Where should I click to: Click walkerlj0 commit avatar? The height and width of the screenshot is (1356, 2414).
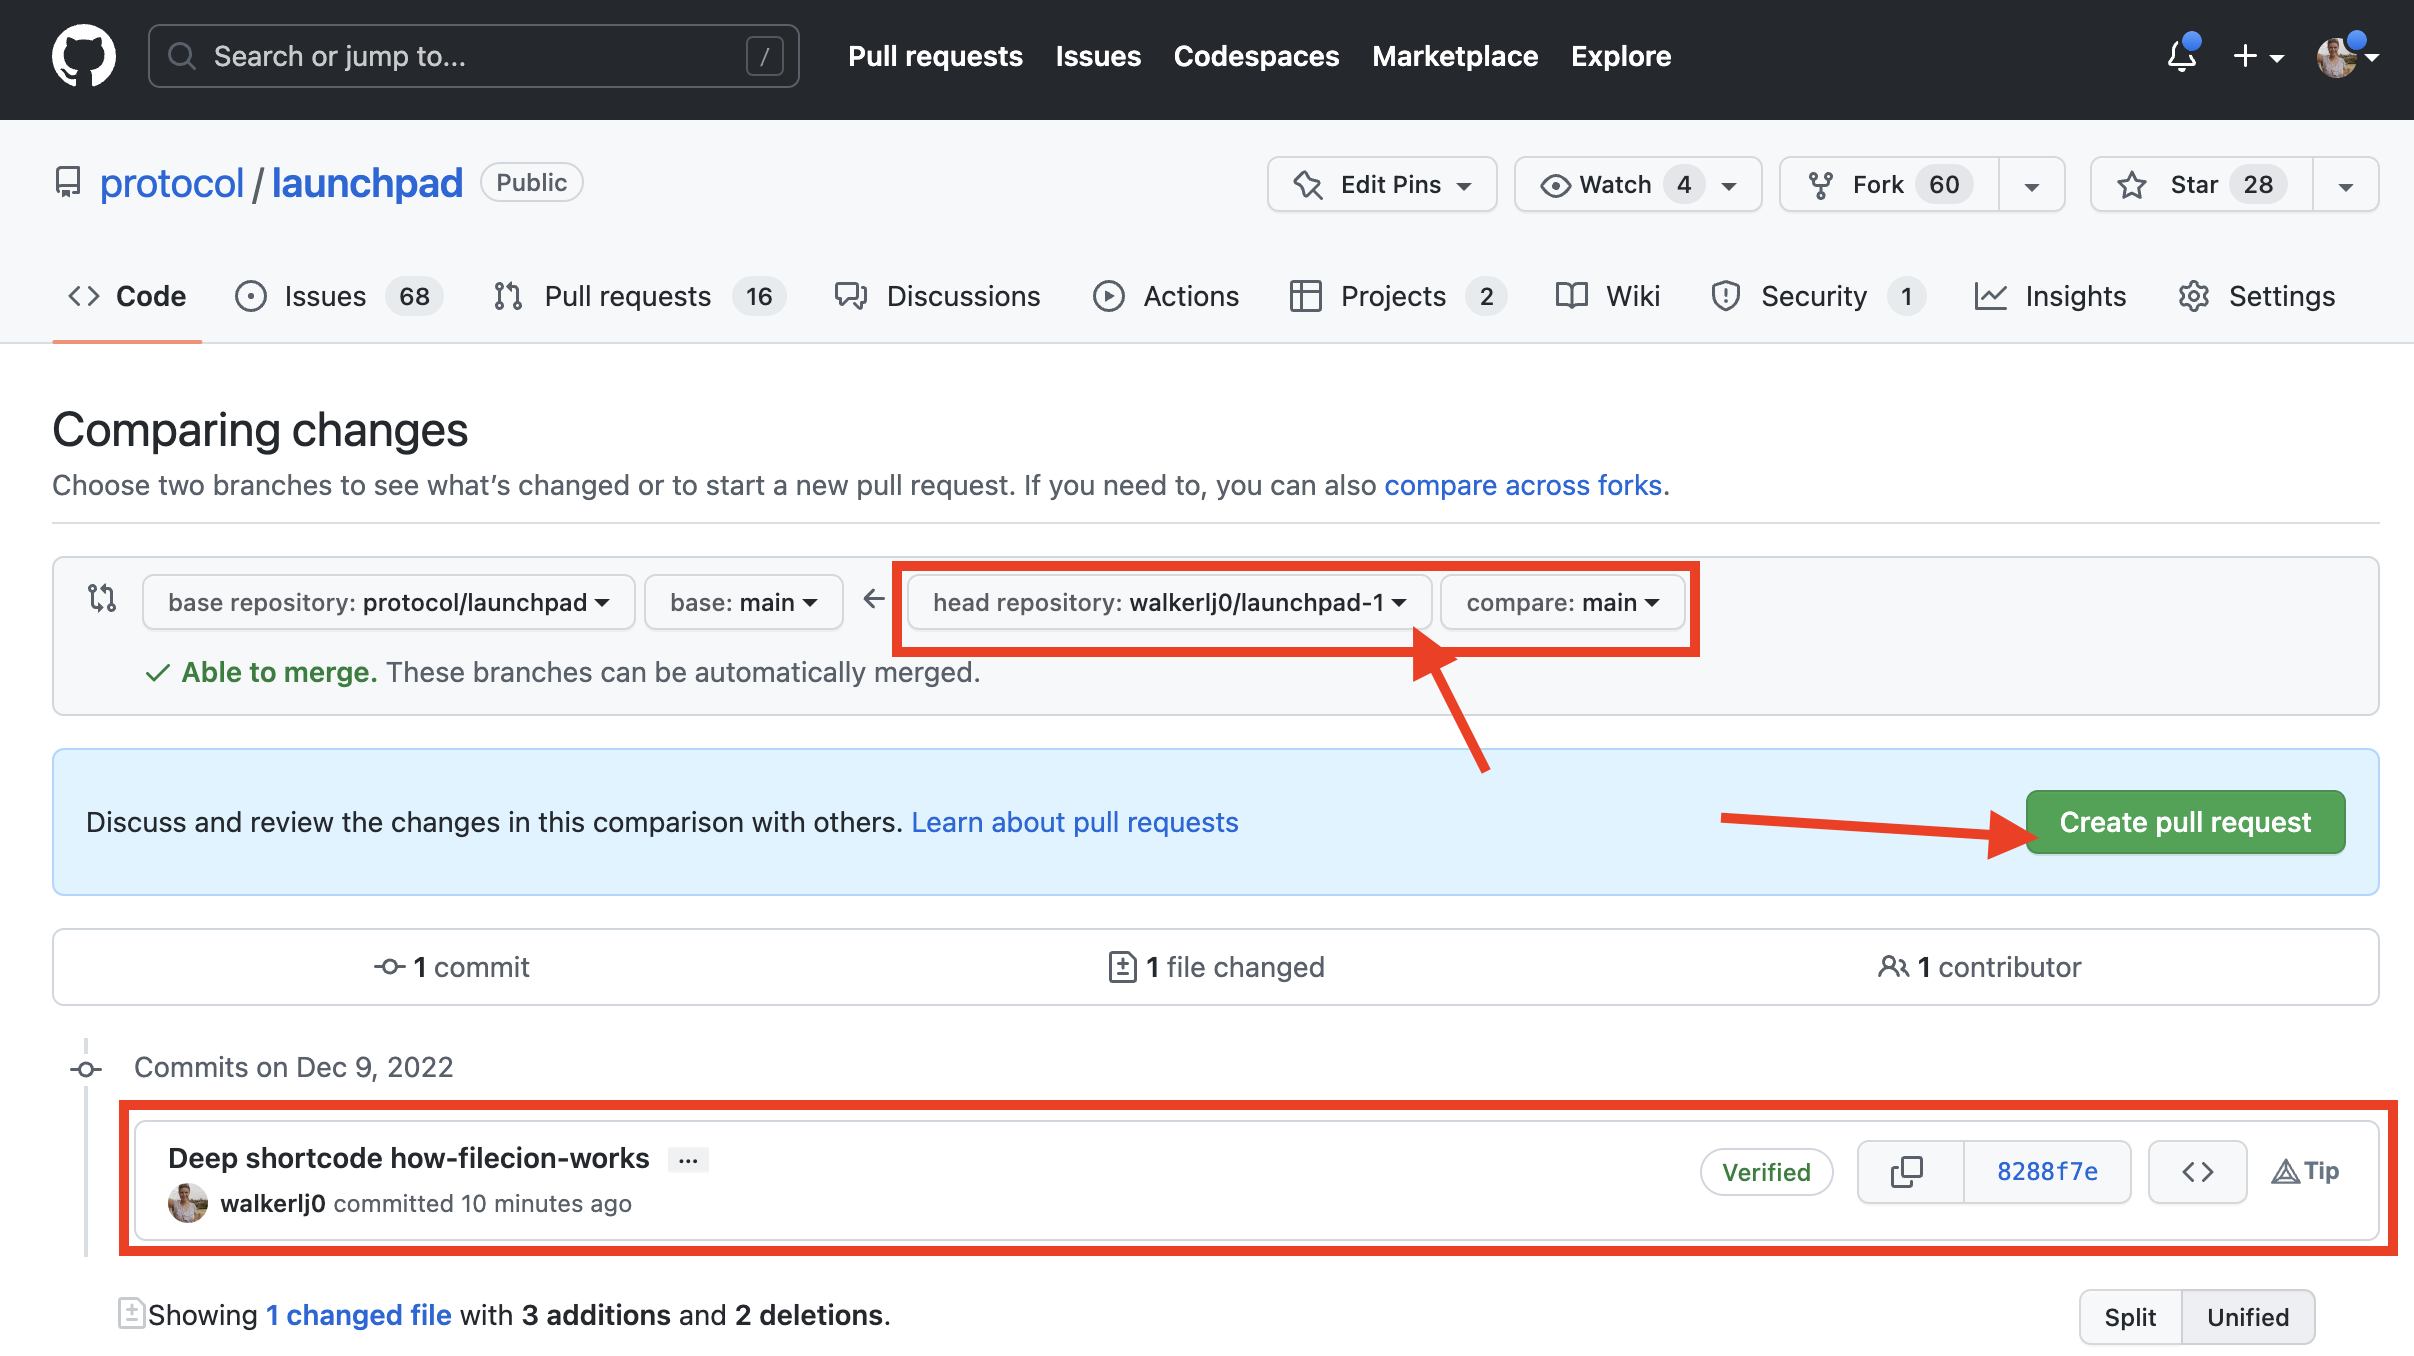[188, 1203]
